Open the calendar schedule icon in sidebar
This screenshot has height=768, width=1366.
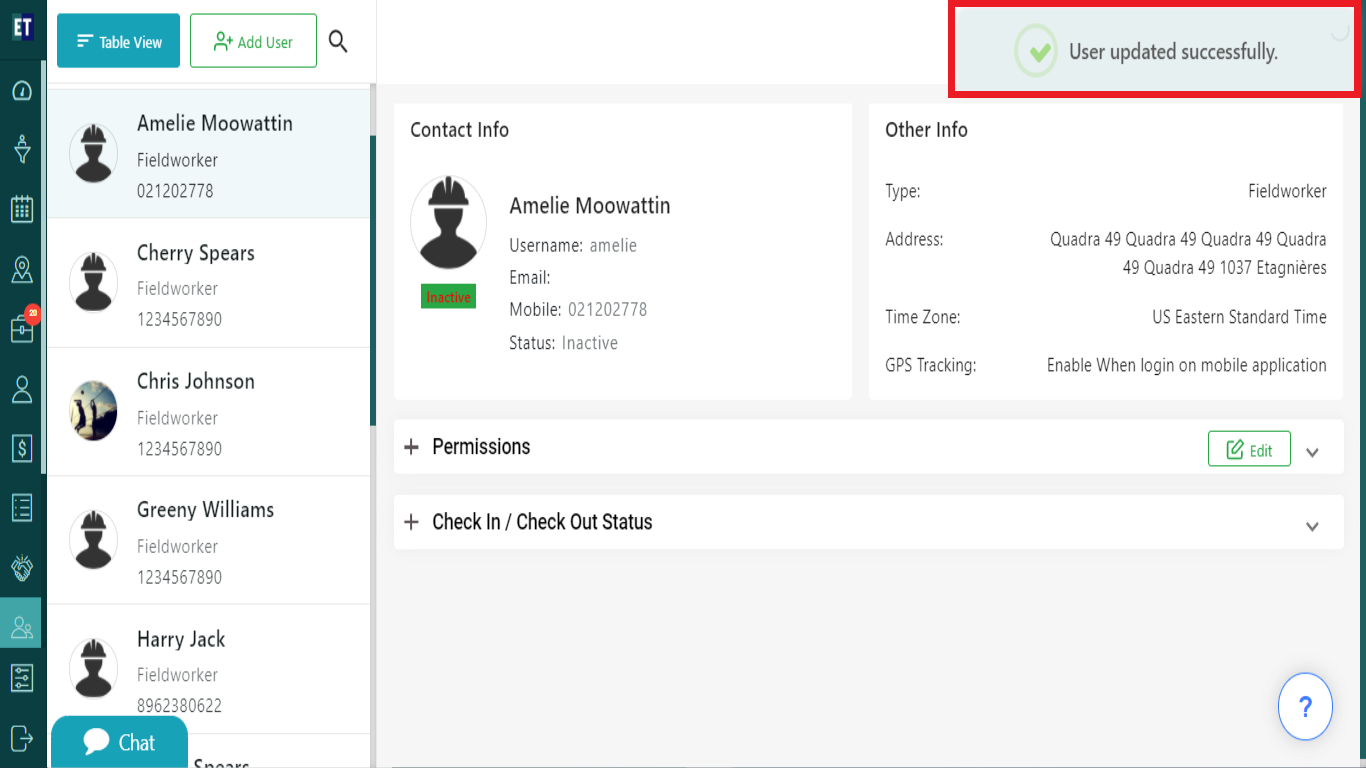click(x=22, y=209)
